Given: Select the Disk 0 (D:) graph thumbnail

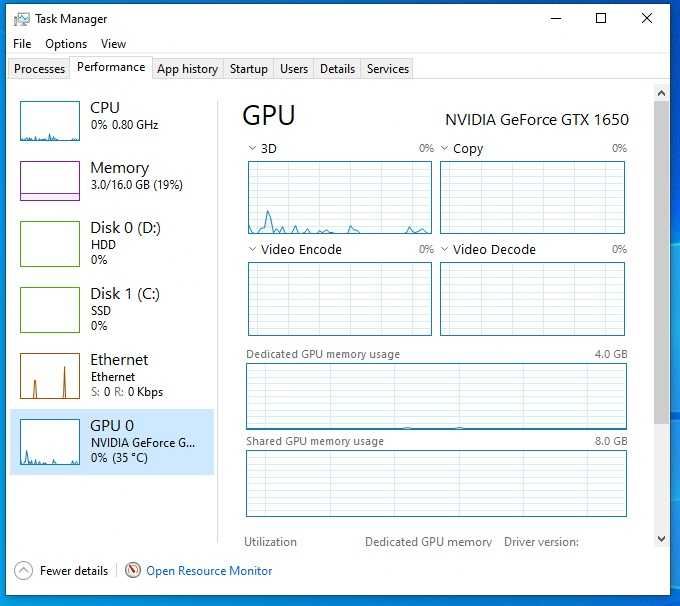Looking at the screenshot, I should click(x=50, y=243).
